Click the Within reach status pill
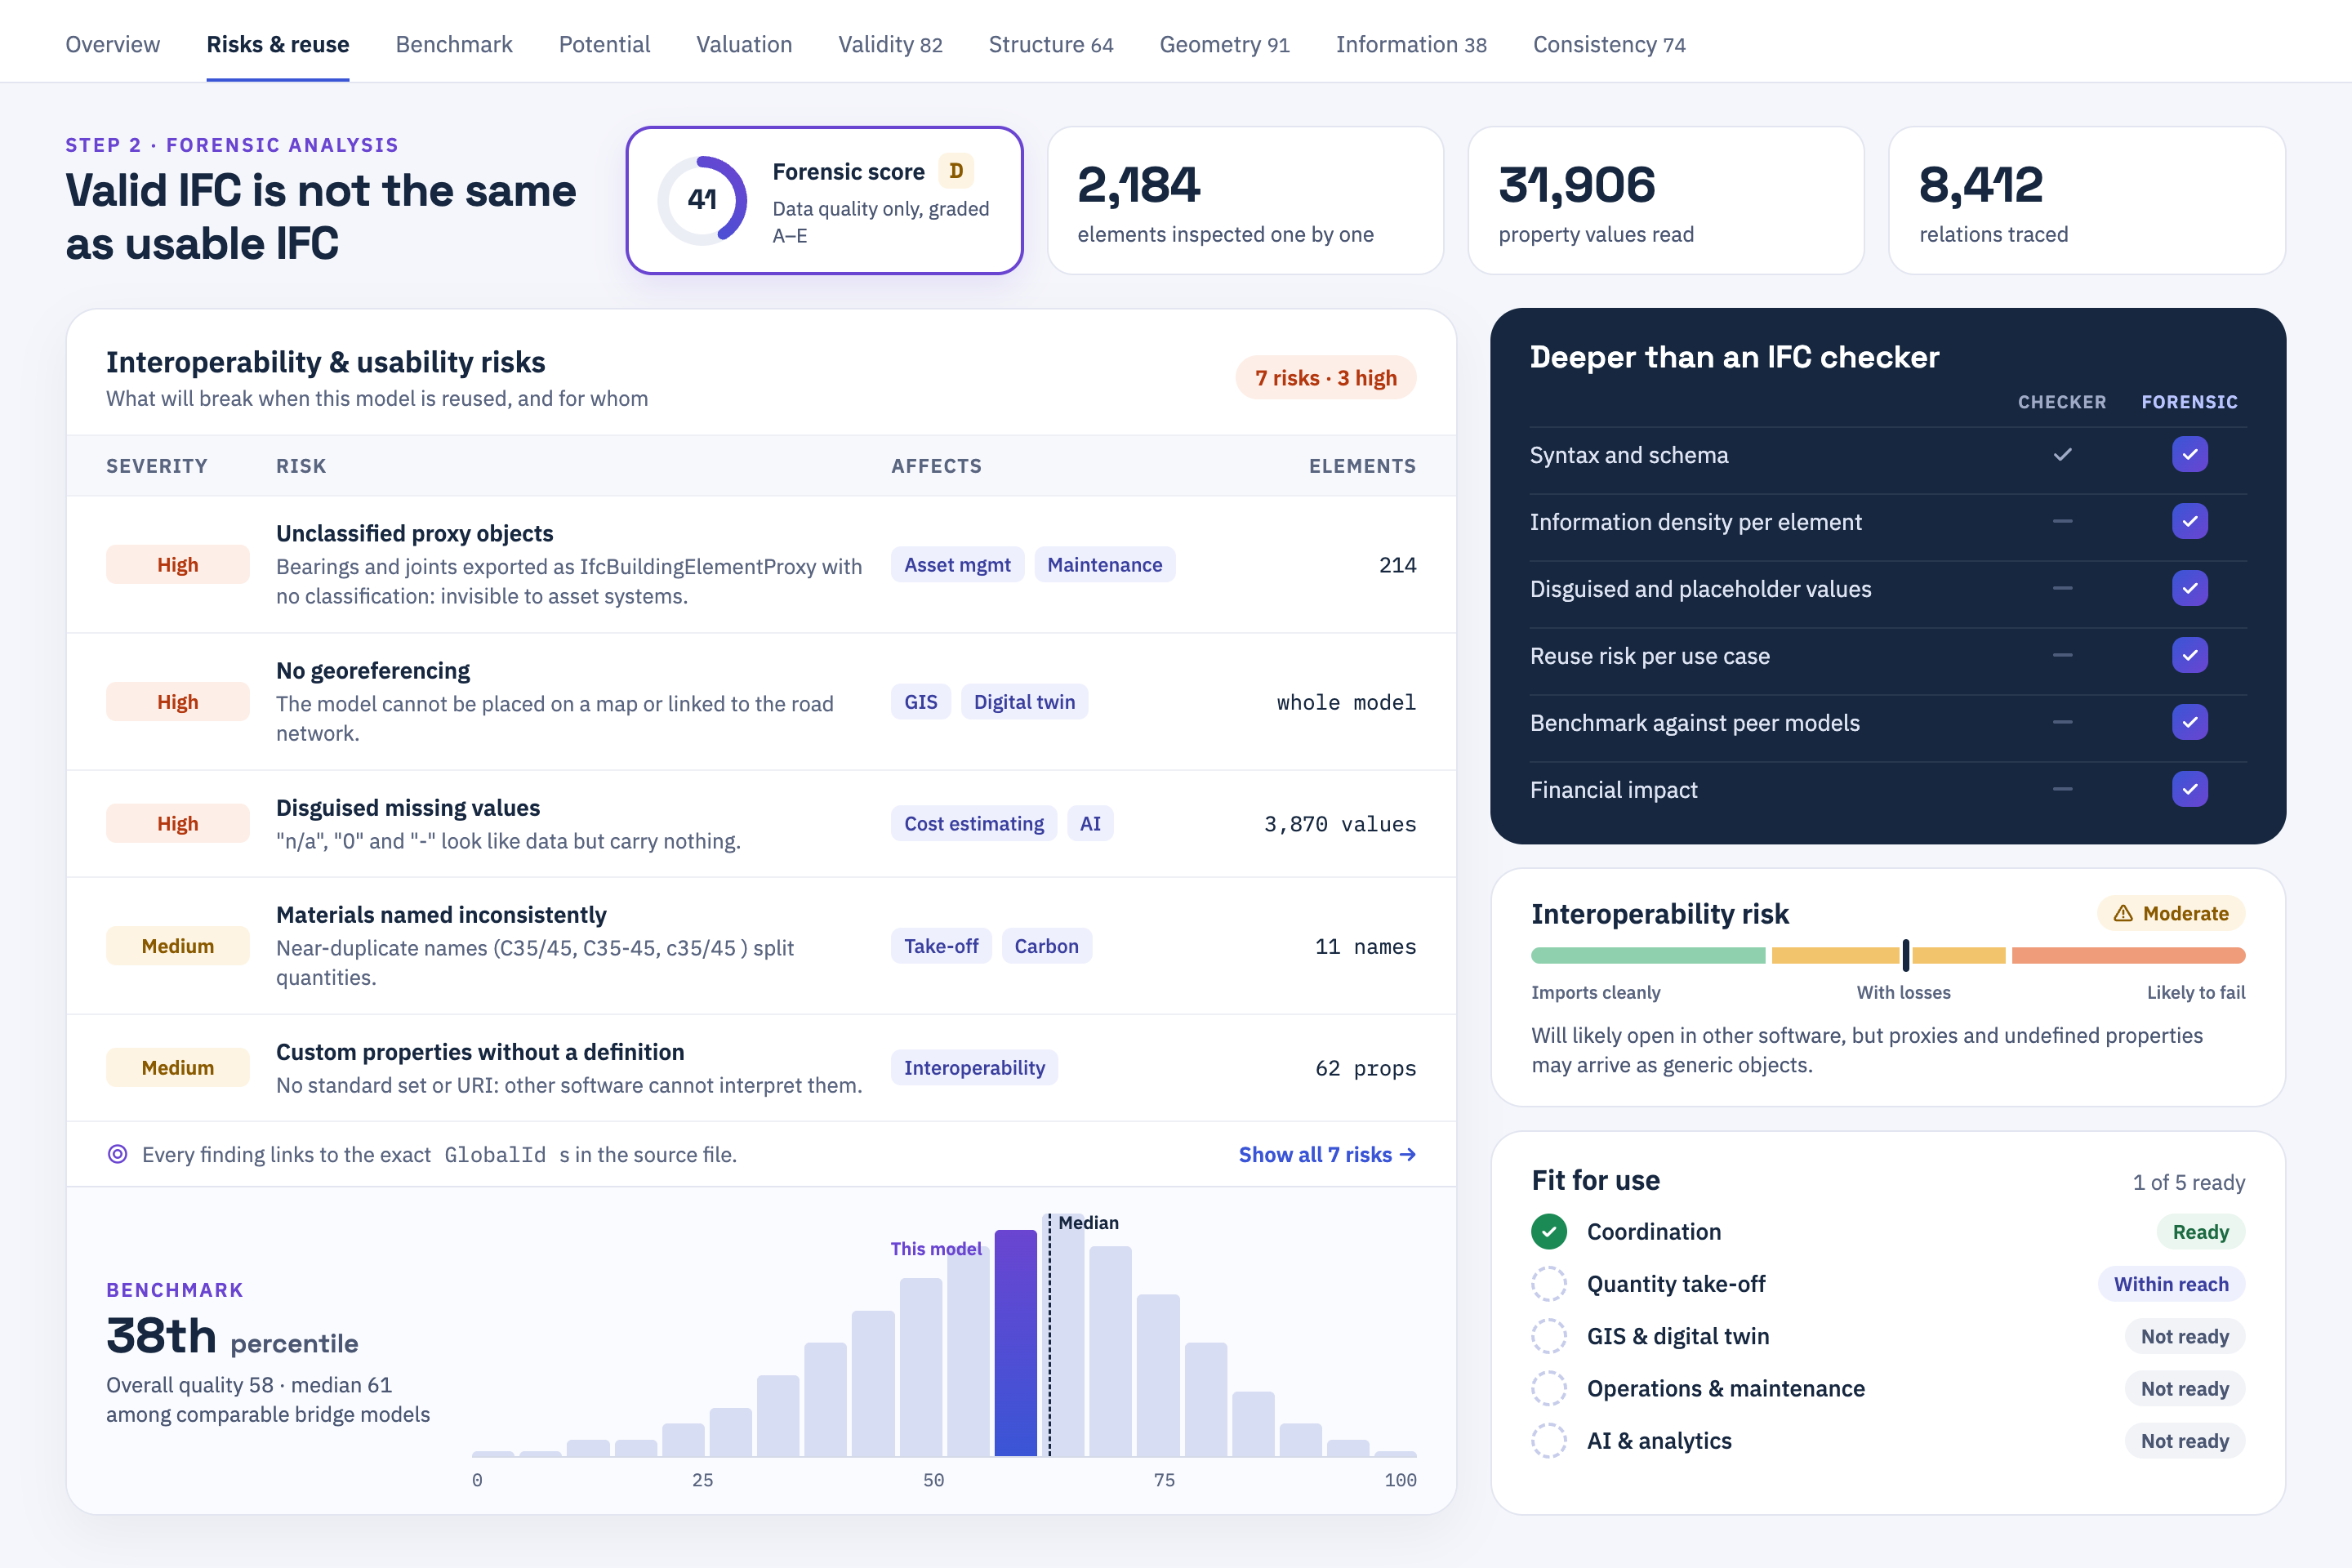 (x=2171, y=1284)
